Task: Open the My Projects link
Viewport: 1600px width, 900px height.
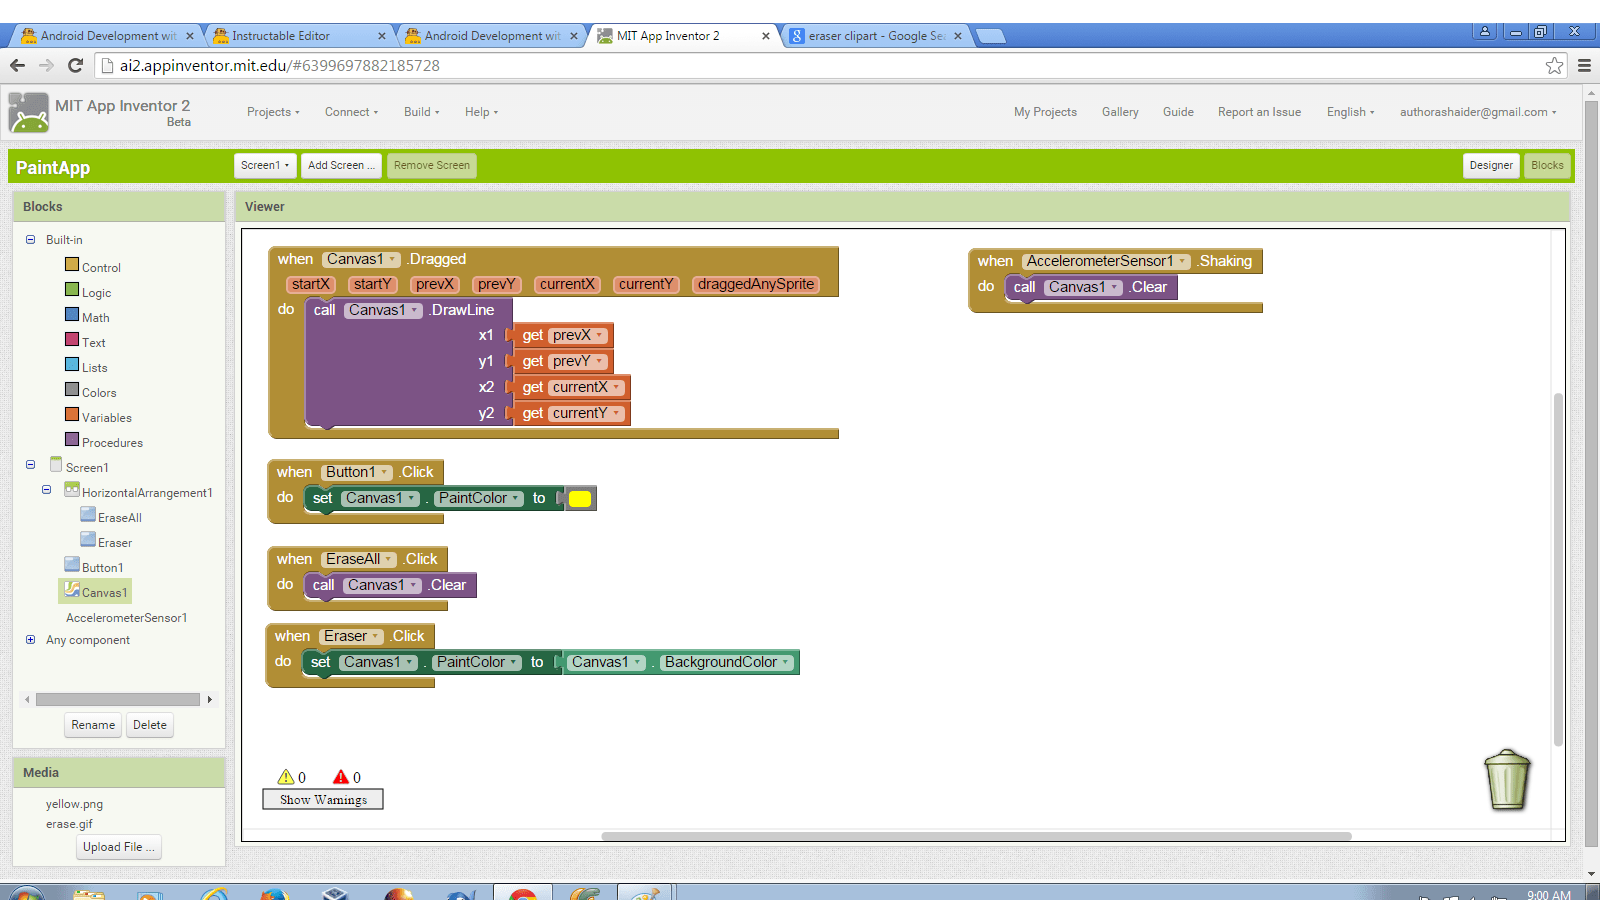Action: coord(1045,112)
